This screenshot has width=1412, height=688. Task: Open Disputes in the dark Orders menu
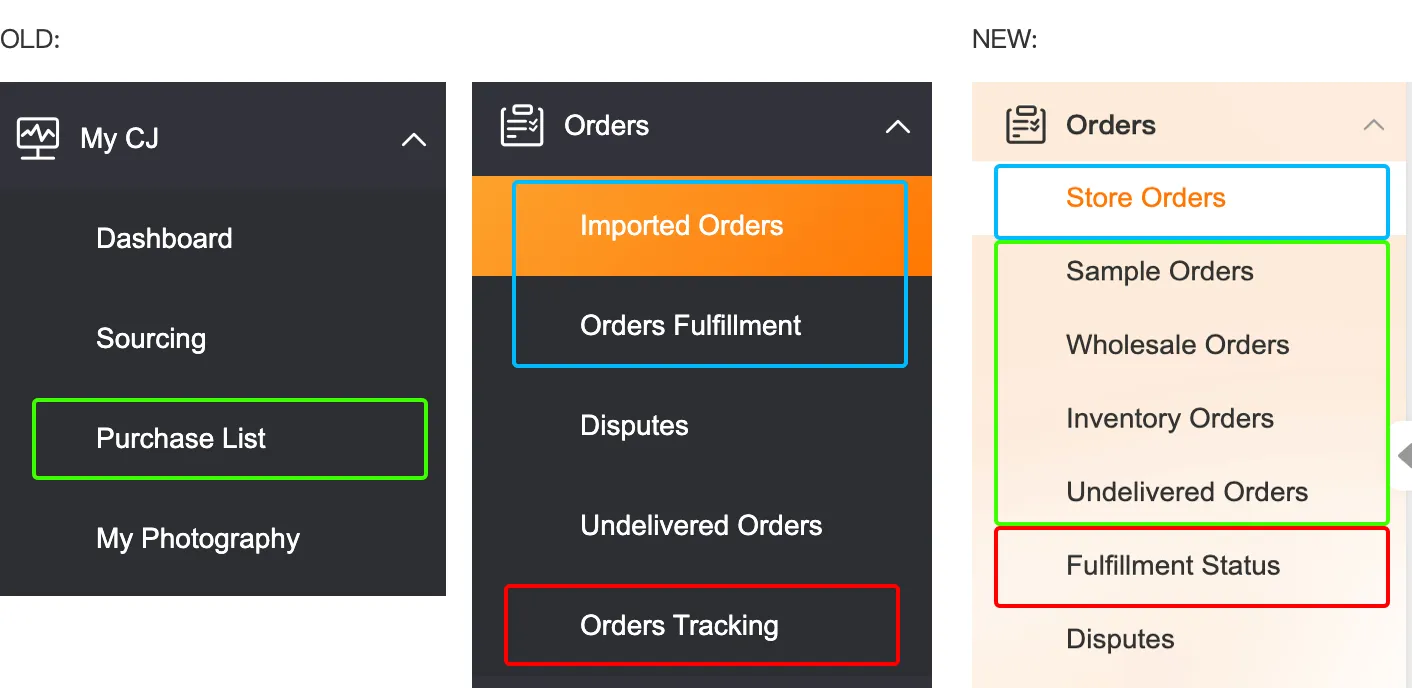[634, 426]
